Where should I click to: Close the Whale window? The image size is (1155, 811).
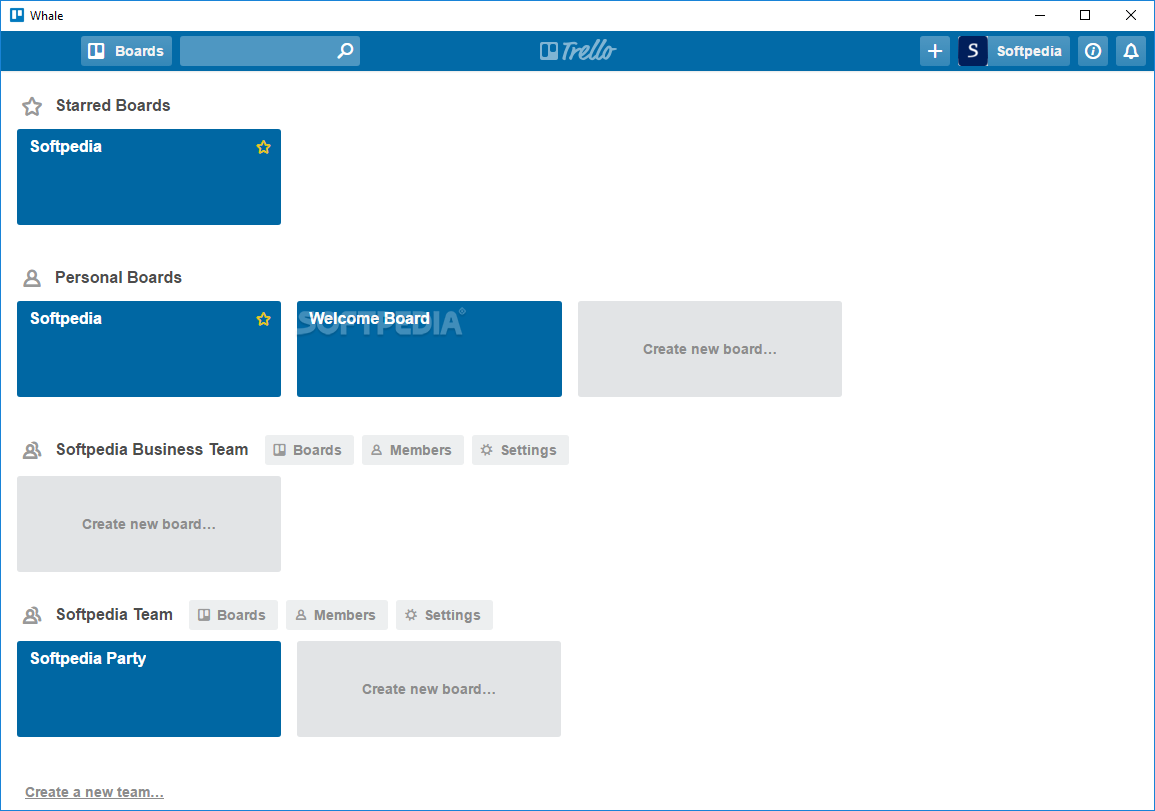(1131, 15)
